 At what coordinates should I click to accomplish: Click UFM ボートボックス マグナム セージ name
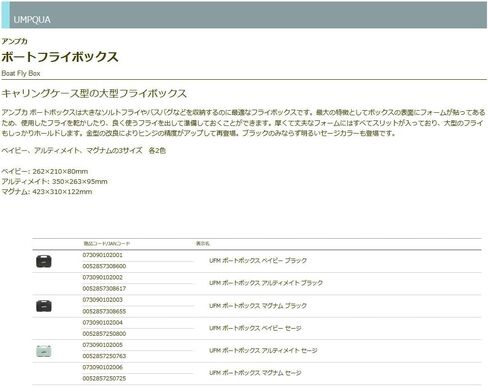pos(255,373)
